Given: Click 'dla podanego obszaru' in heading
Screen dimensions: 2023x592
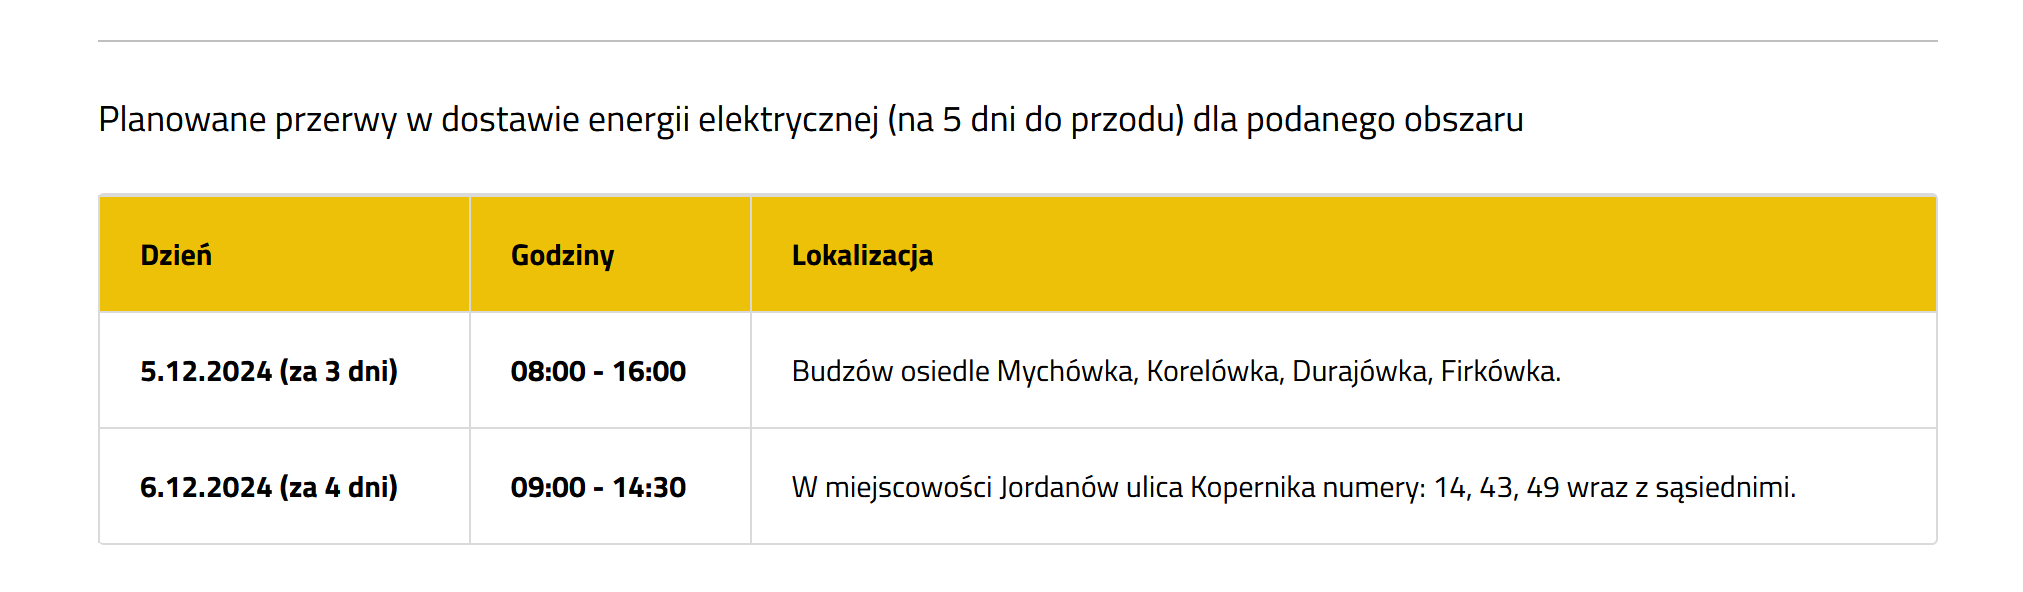Looking at the screenshot, I should tap(1359, 119).
